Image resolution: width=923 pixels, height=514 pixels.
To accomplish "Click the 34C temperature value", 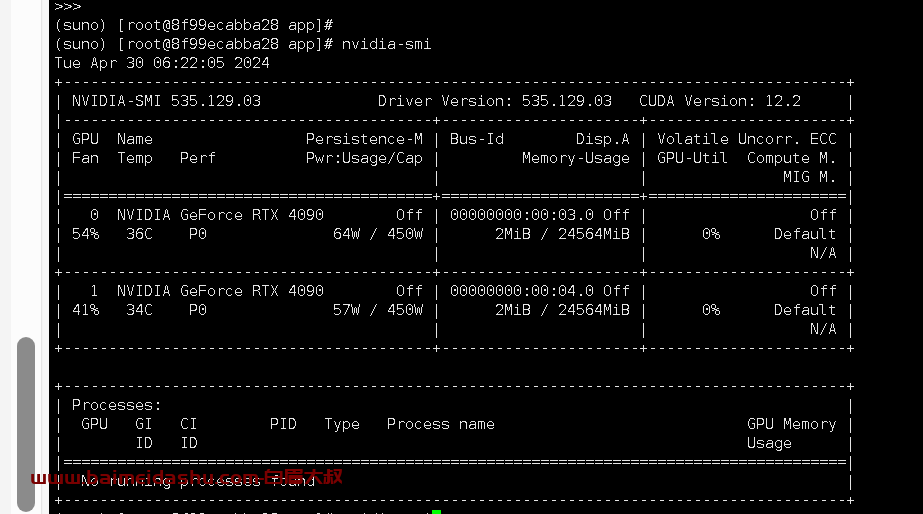I will (x=140, y=310).
